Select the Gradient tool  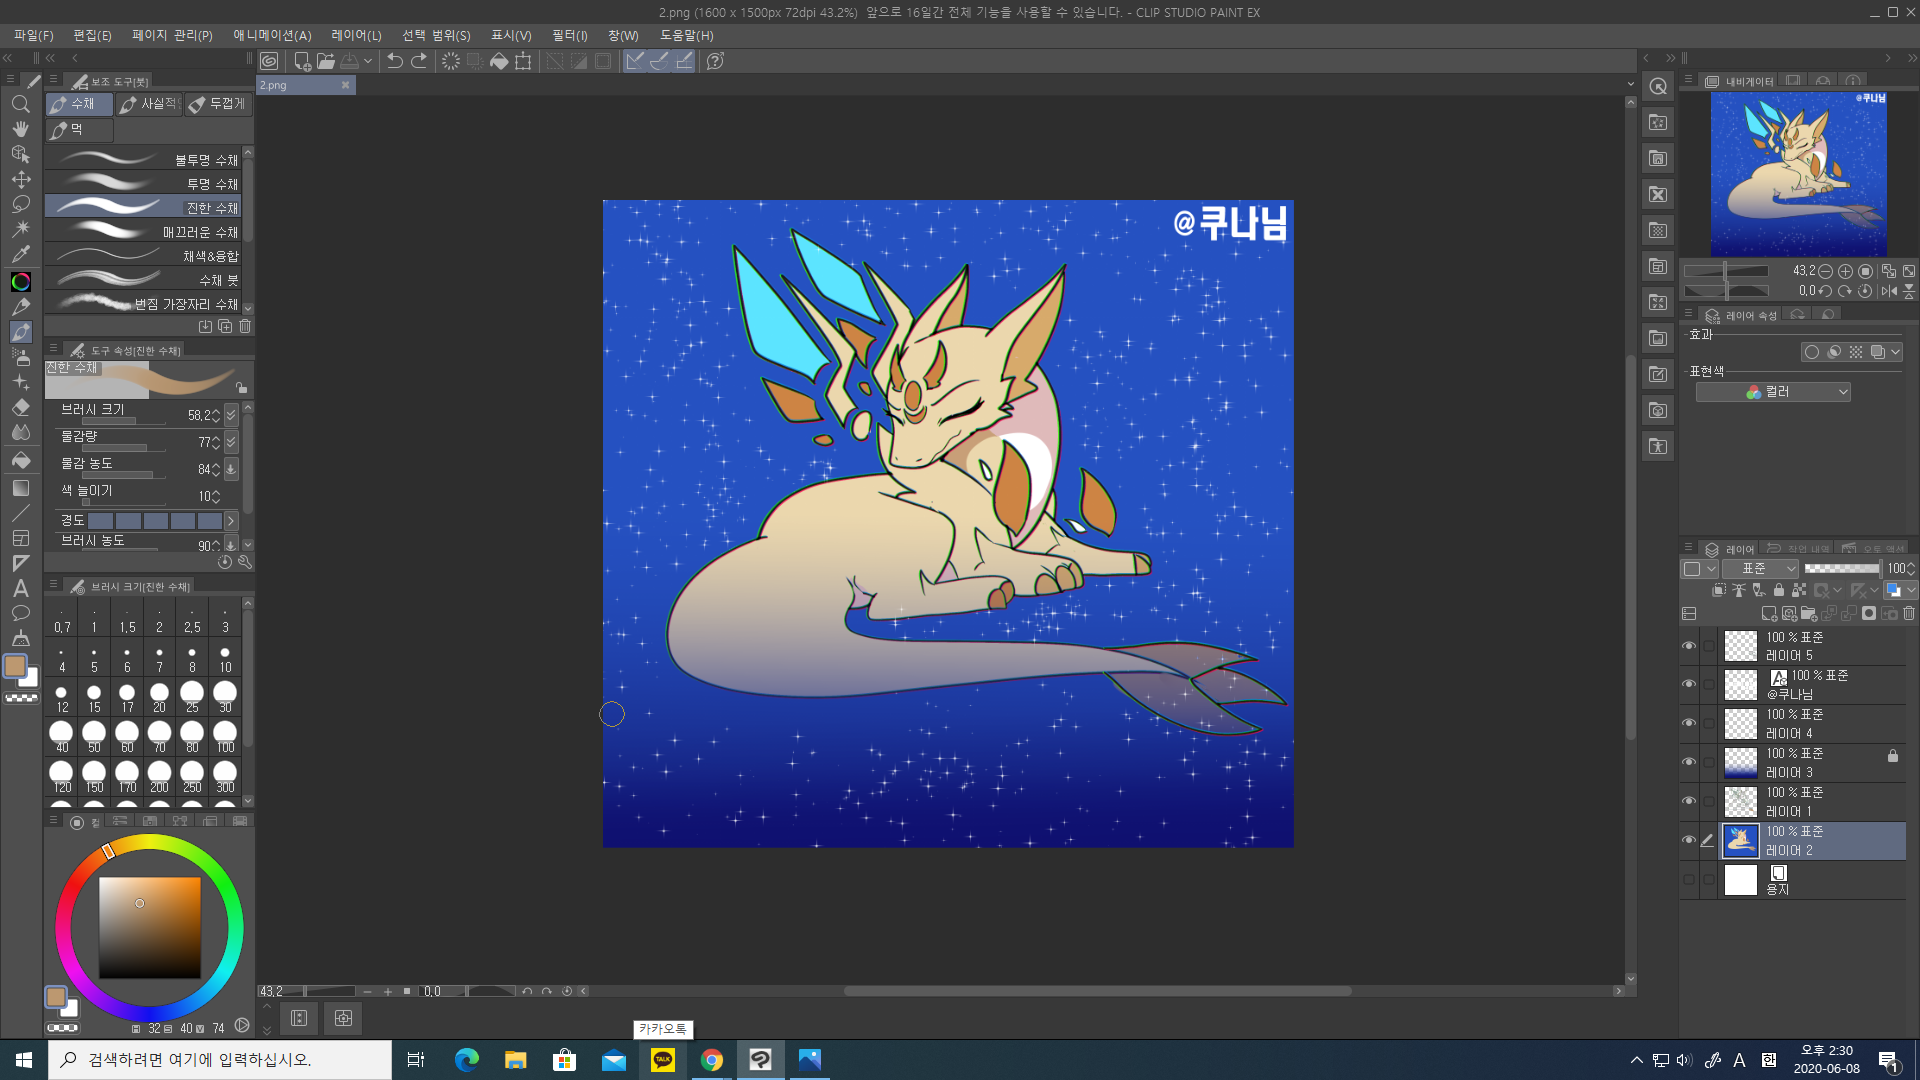20,488
